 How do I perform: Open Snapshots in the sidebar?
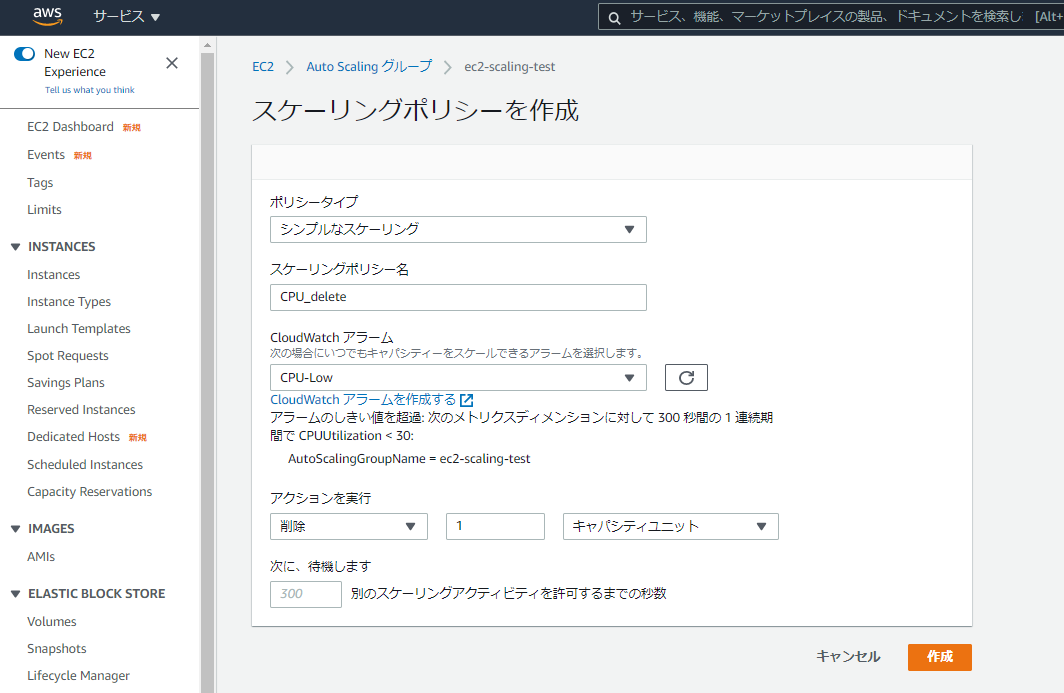[x=57, y=649]
